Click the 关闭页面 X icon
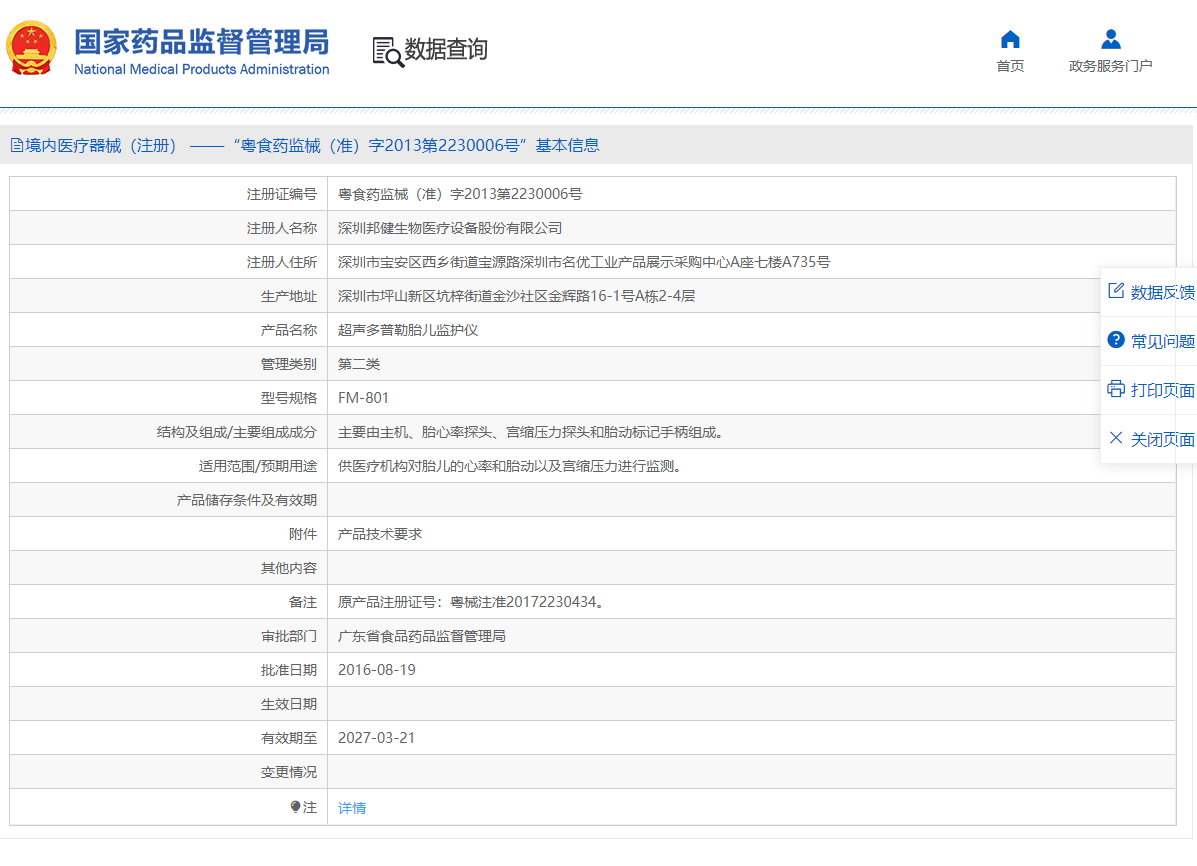 pyautogui.click(x=1116, y=438)
